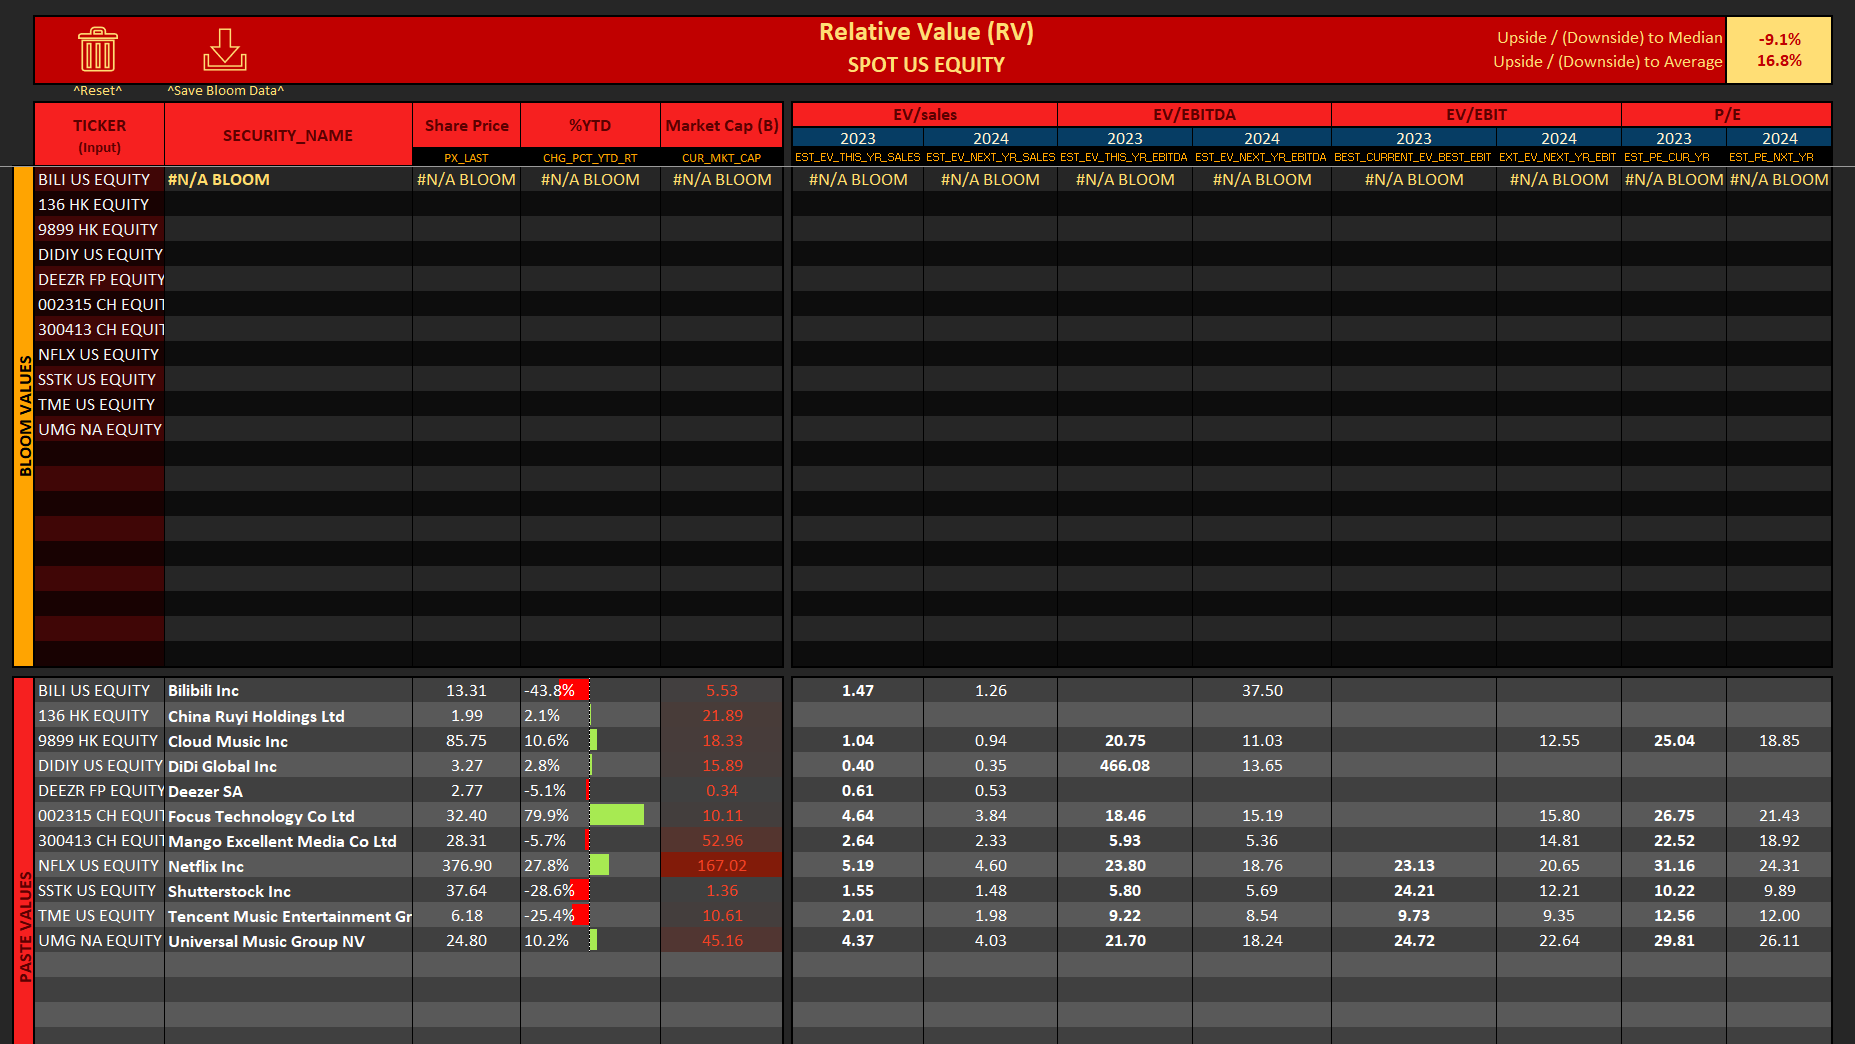Select the Netflix Inc cell
Image resolution: width=1855 pixels, height=1044 pixels.
(288, 866)
